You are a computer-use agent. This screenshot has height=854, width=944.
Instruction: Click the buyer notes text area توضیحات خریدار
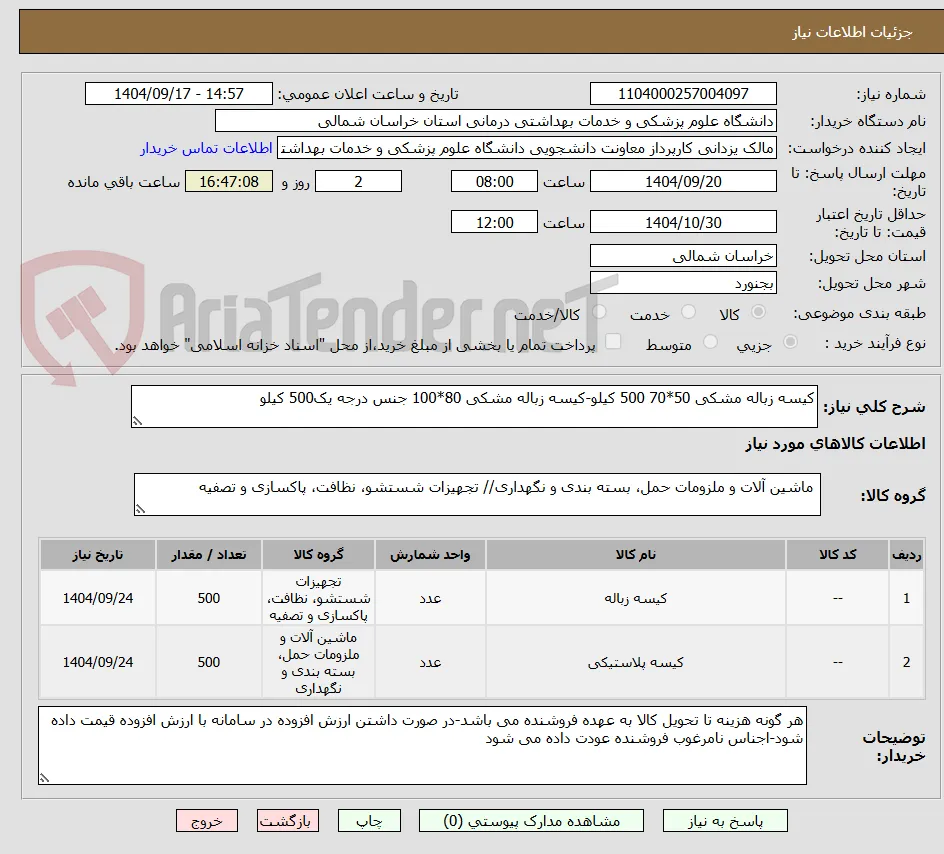pyautogui.click(x=422, y=746)
